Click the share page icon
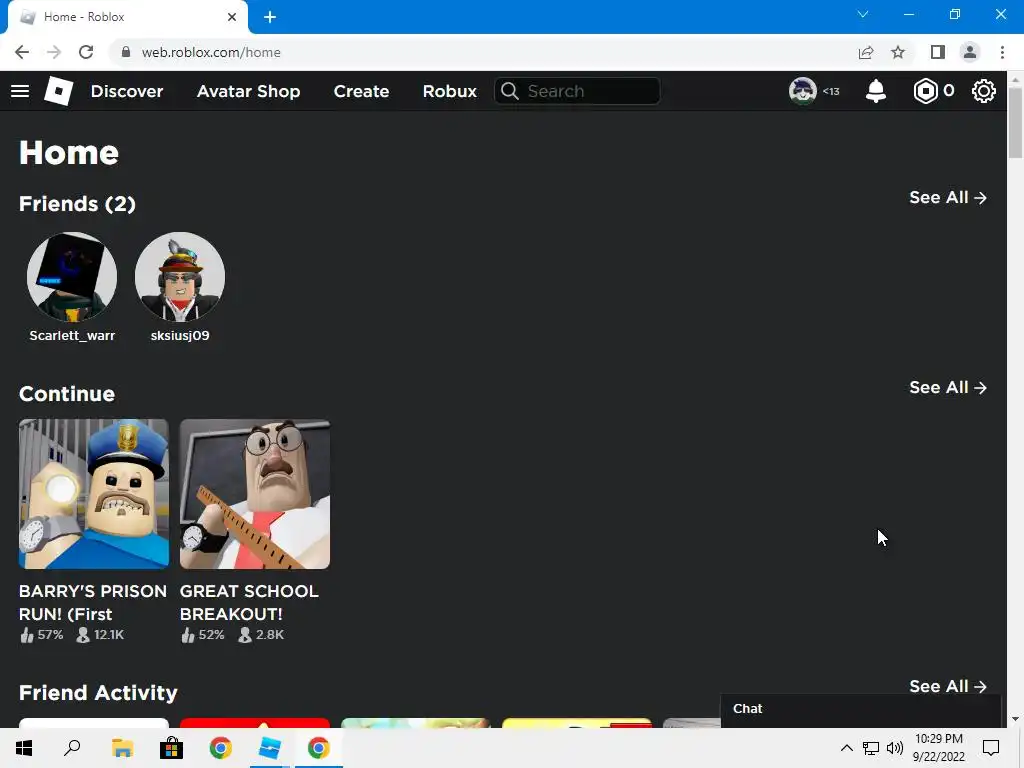This screenshot has width=1024, height=768. click(x=866, y=52)
